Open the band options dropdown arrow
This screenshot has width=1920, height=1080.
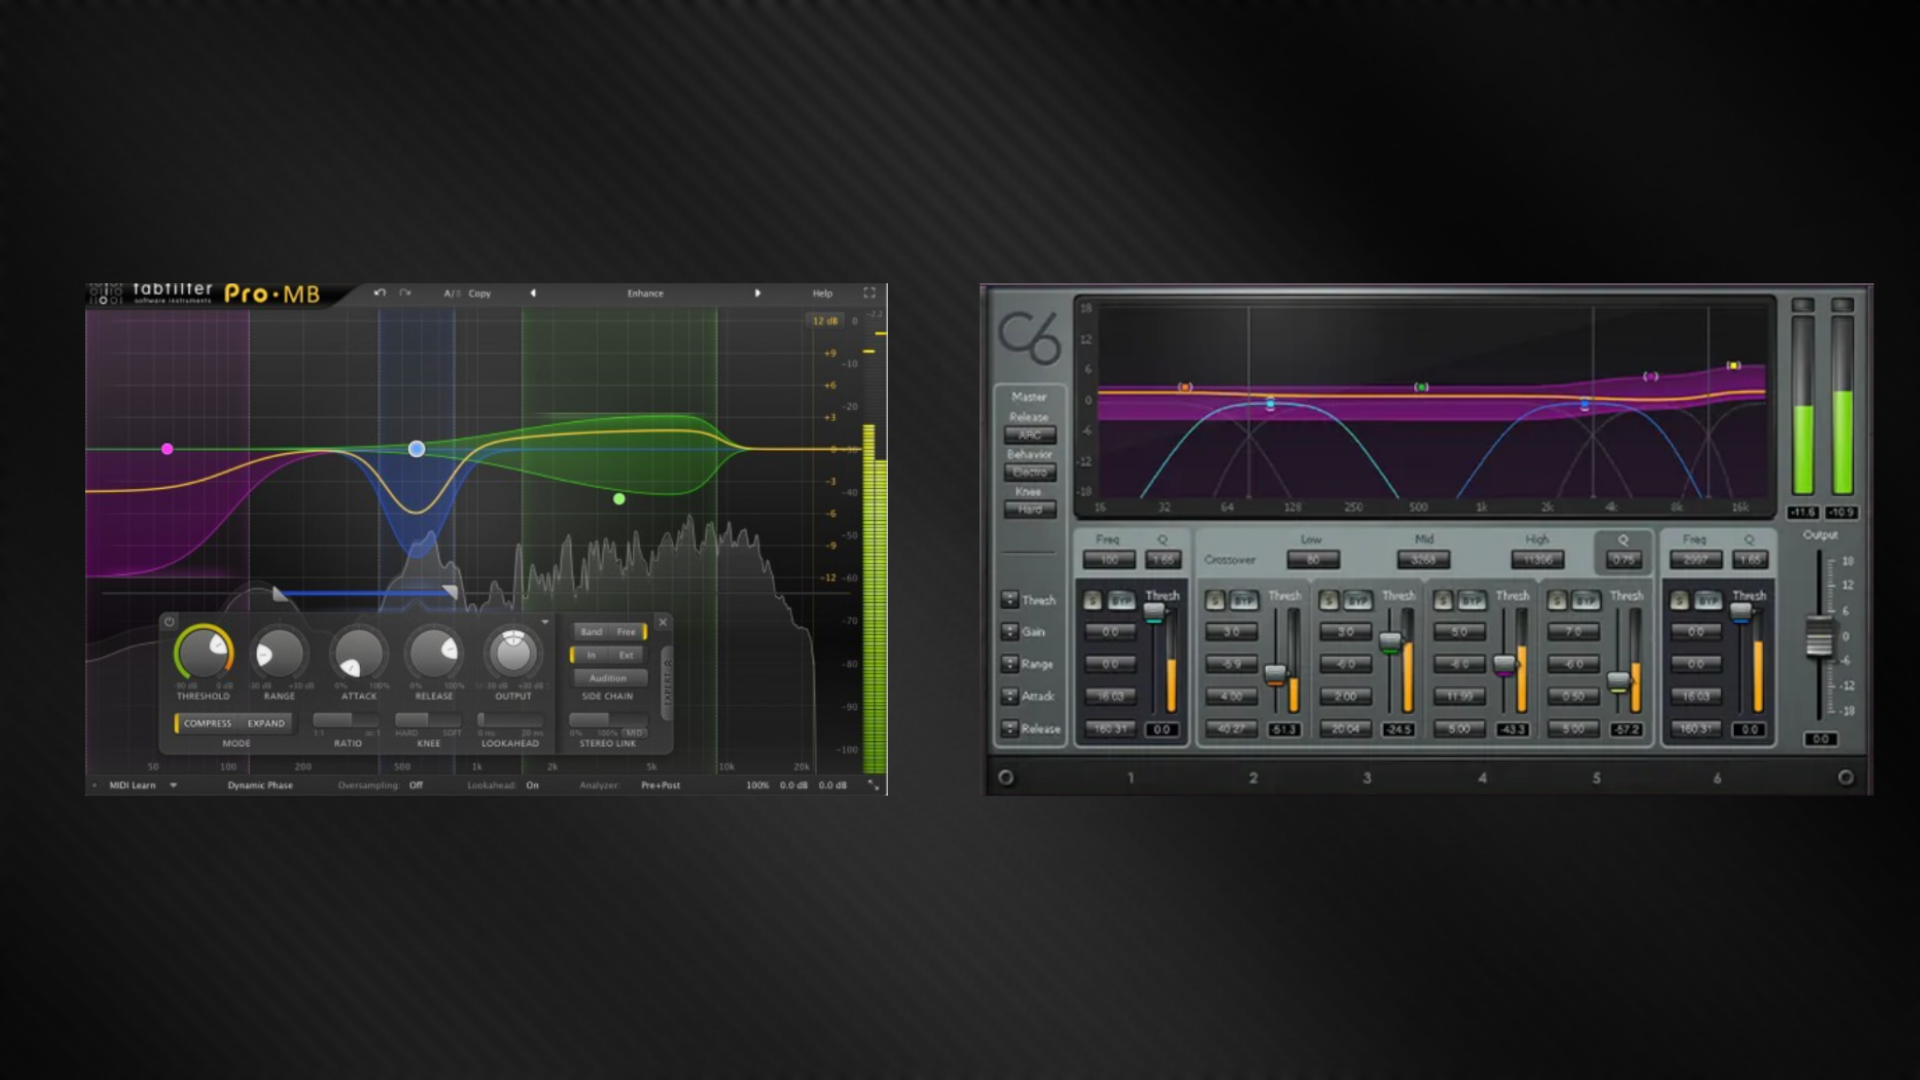click(545, 622)
